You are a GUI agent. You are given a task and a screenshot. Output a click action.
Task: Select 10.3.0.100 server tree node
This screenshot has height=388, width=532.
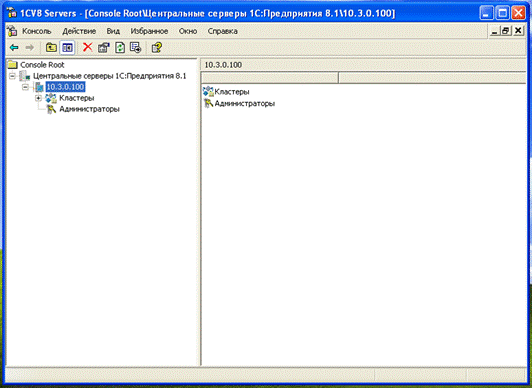pos(65,87)
